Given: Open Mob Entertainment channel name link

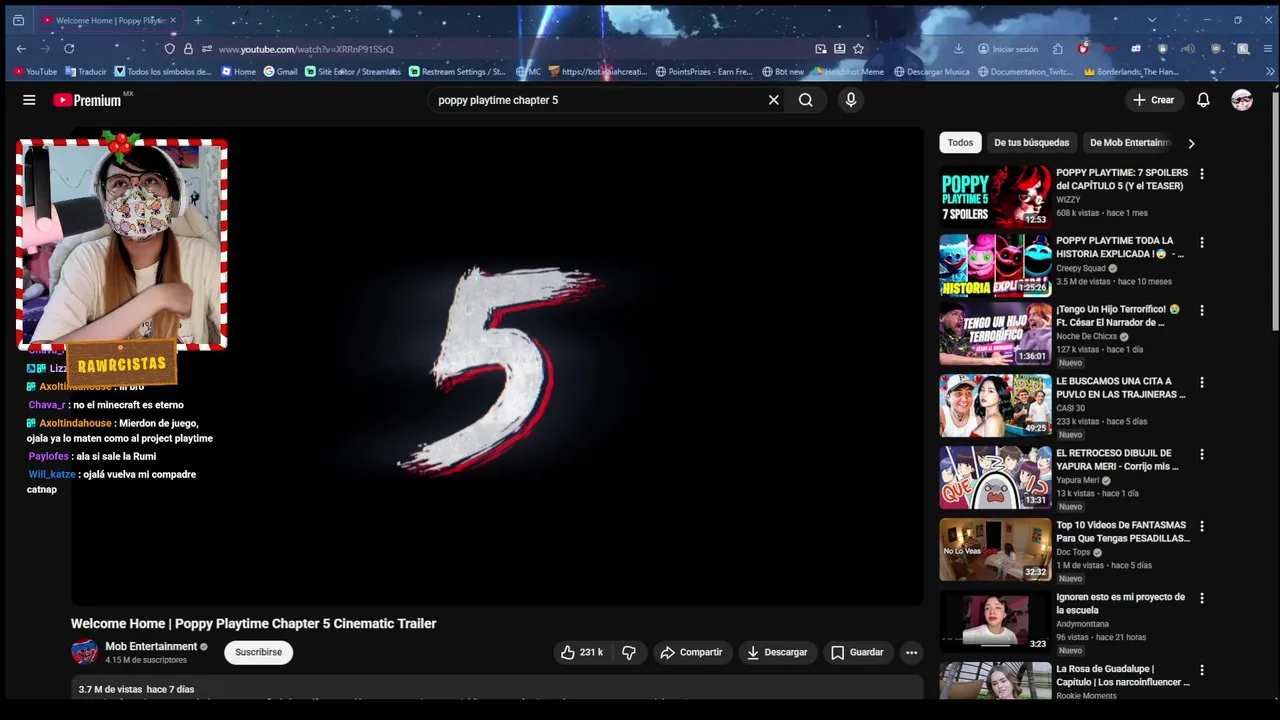Looking at the screenshot, I should coord(151,646).
